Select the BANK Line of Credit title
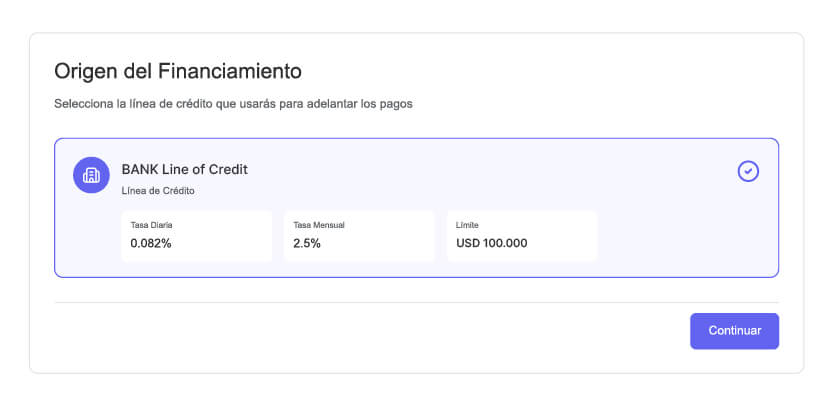Image resolution: width=833 pixels, height=406 pixels. [184, 169]
